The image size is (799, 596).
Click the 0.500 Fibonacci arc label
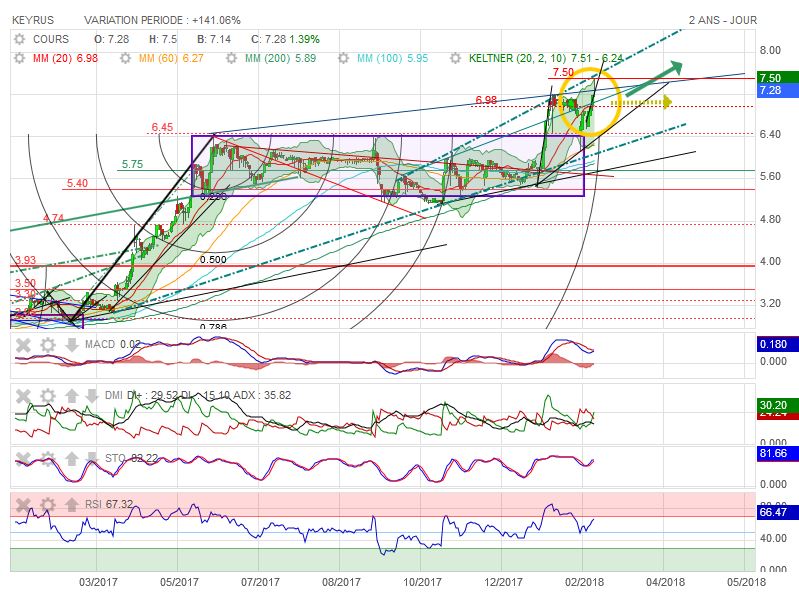[x=213, y=259]
